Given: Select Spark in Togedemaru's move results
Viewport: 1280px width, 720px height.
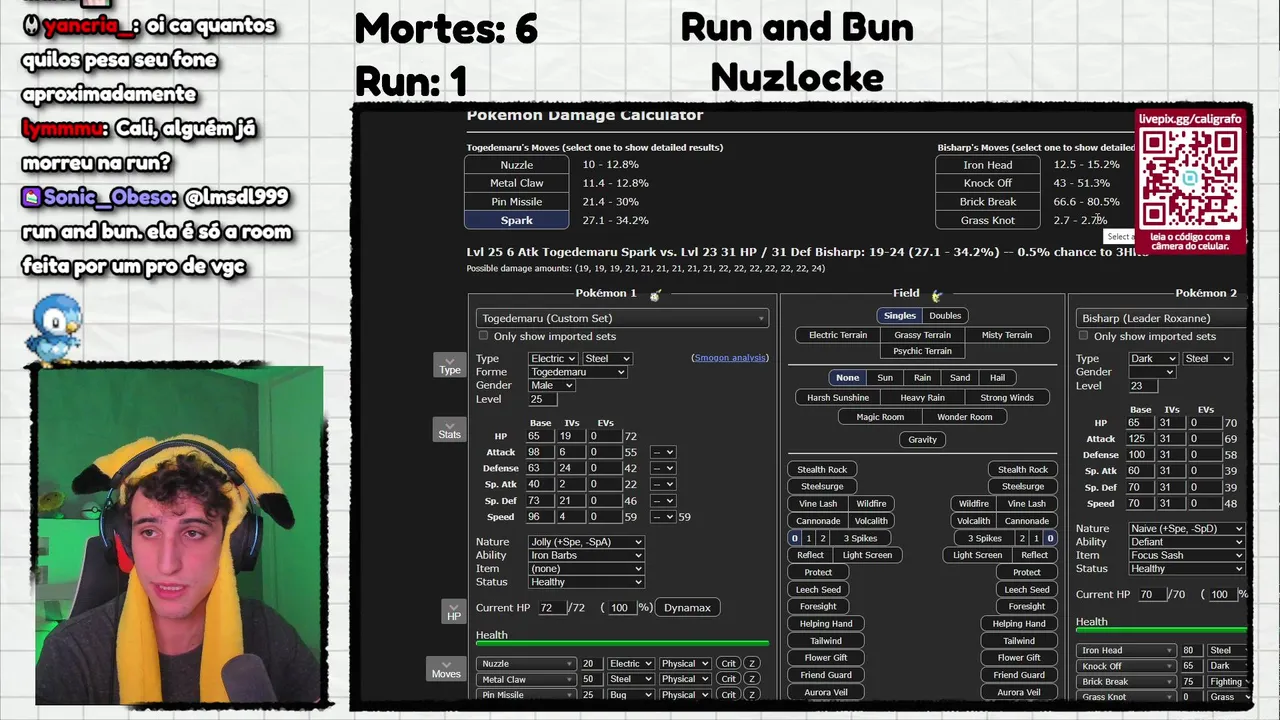Looking at the screenshot, I should point(517,220).
